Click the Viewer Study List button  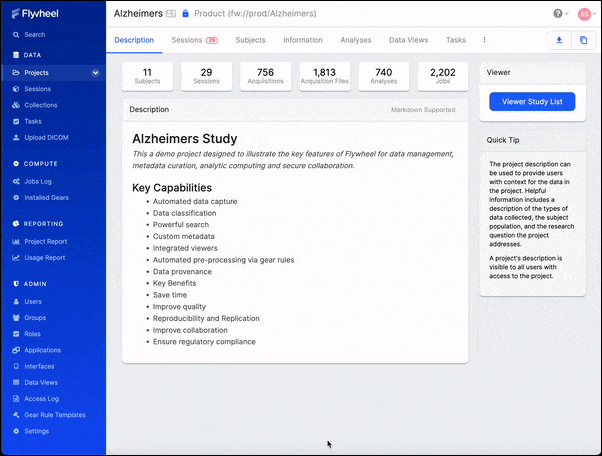pyautogui.click(x=532, y=102)
